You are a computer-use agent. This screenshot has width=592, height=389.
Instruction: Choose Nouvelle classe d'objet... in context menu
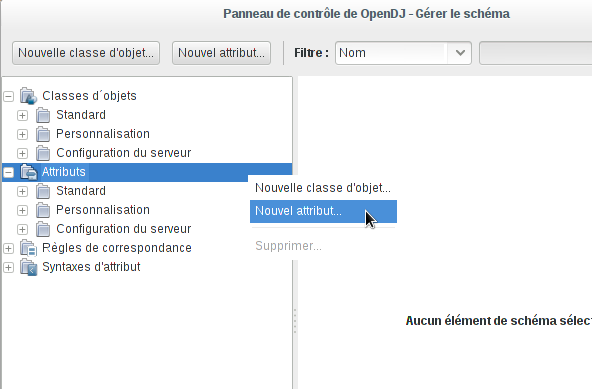323,188
